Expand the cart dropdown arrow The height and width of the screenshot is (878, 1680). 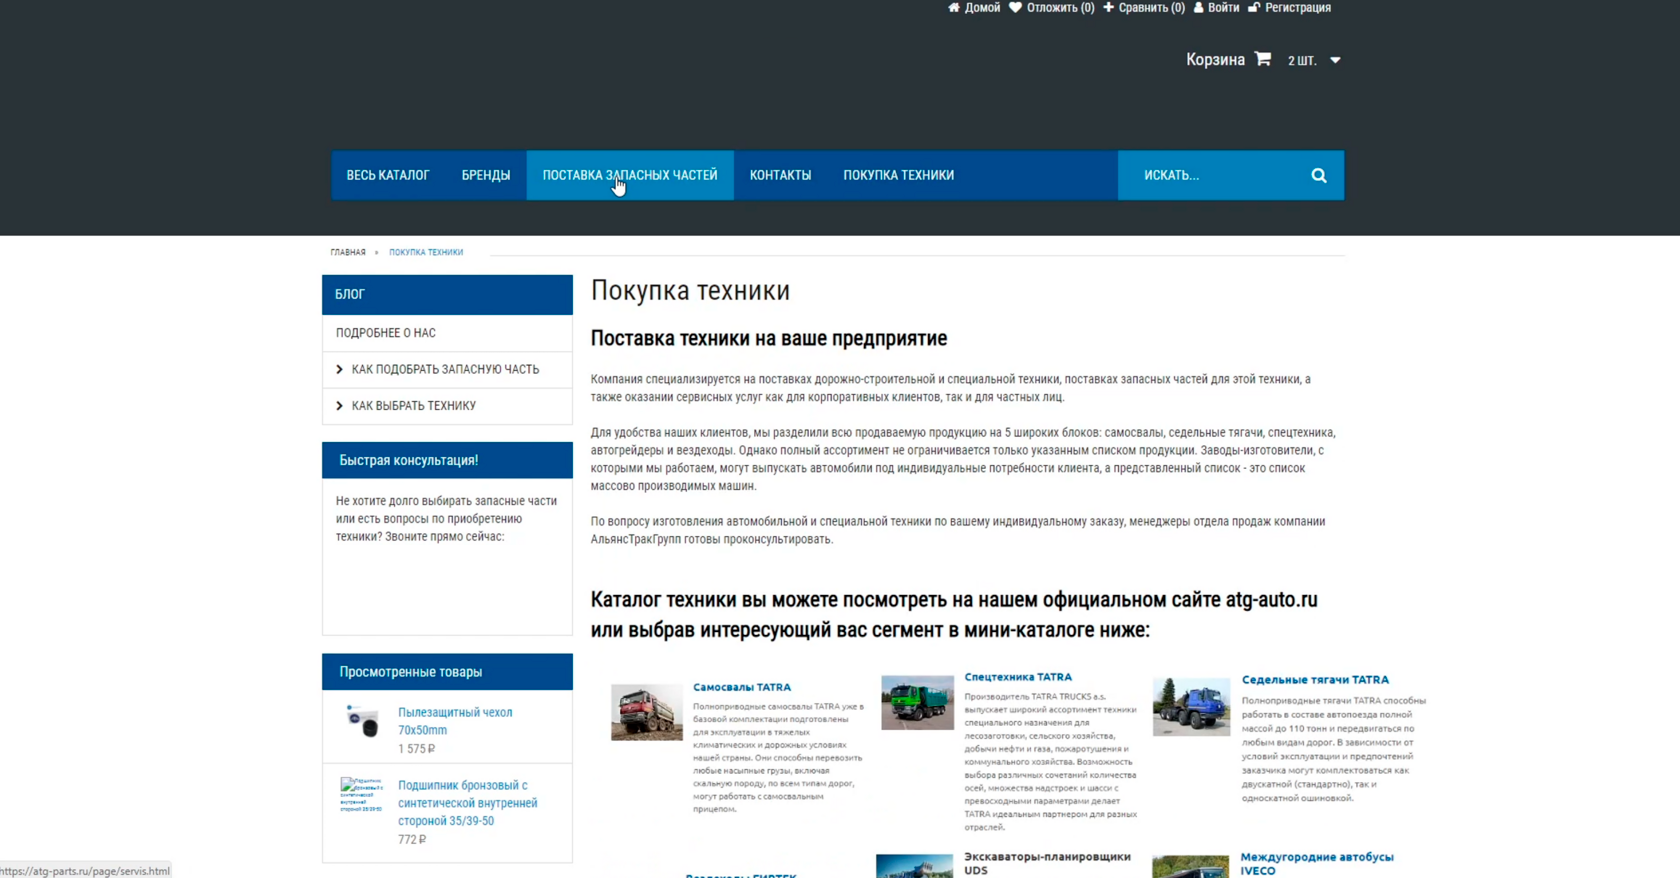point(1335,60)
